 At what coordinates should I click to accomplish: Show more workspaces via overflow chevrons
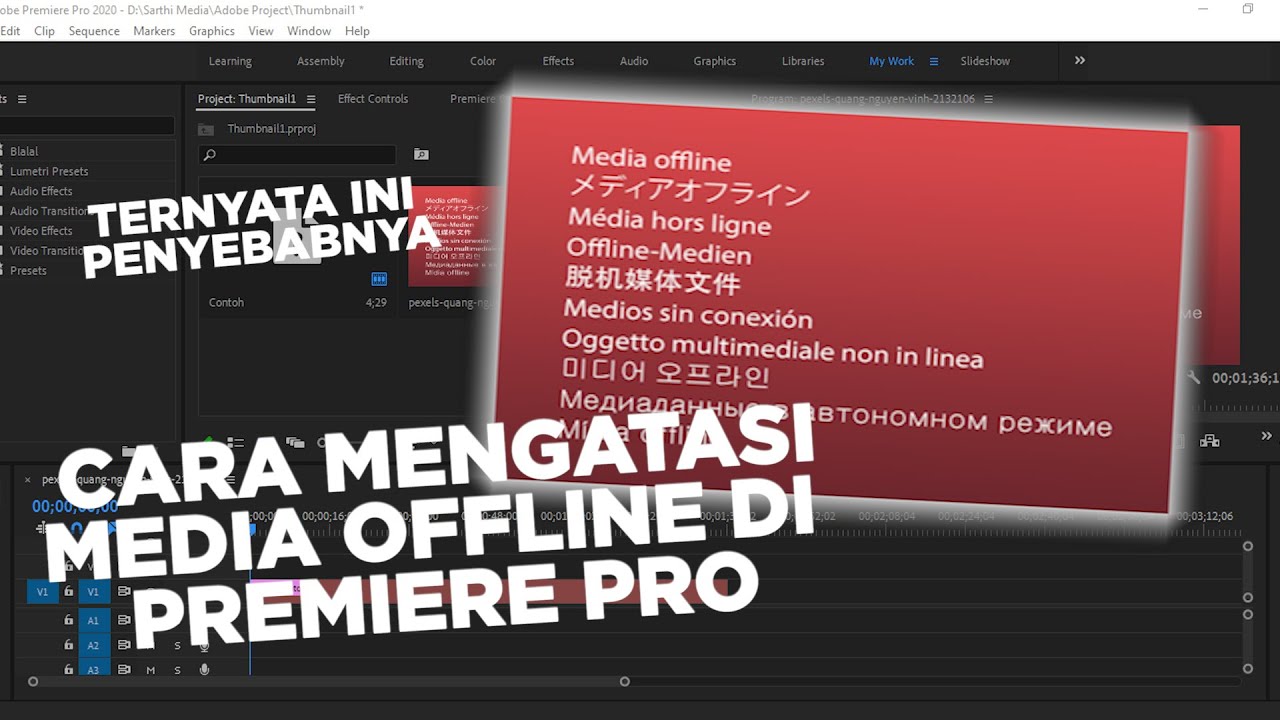click(1080, 60)
